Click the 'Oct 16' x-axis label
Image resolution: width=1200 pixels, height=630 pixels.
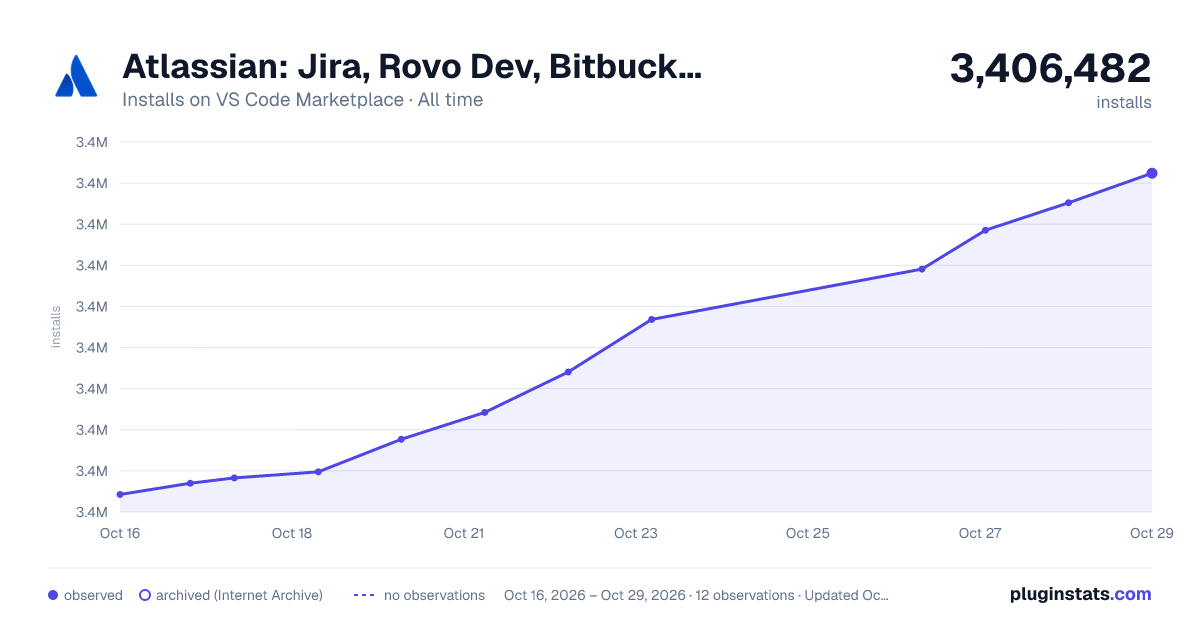click(x=120, y=533)
